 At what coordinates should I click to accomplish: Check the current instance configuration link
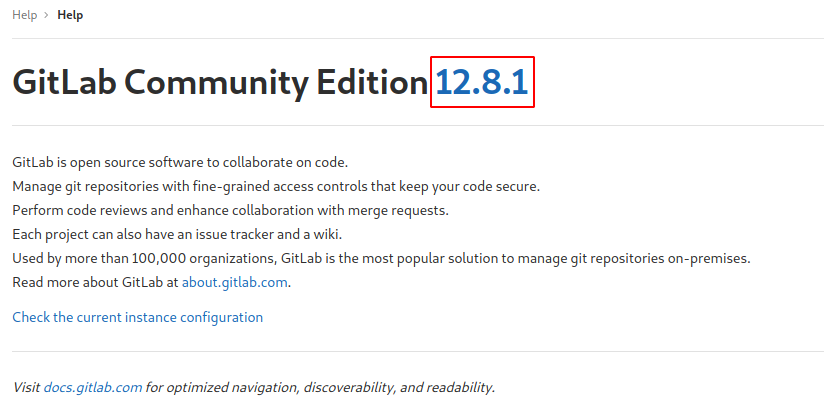tap(138, 317)
